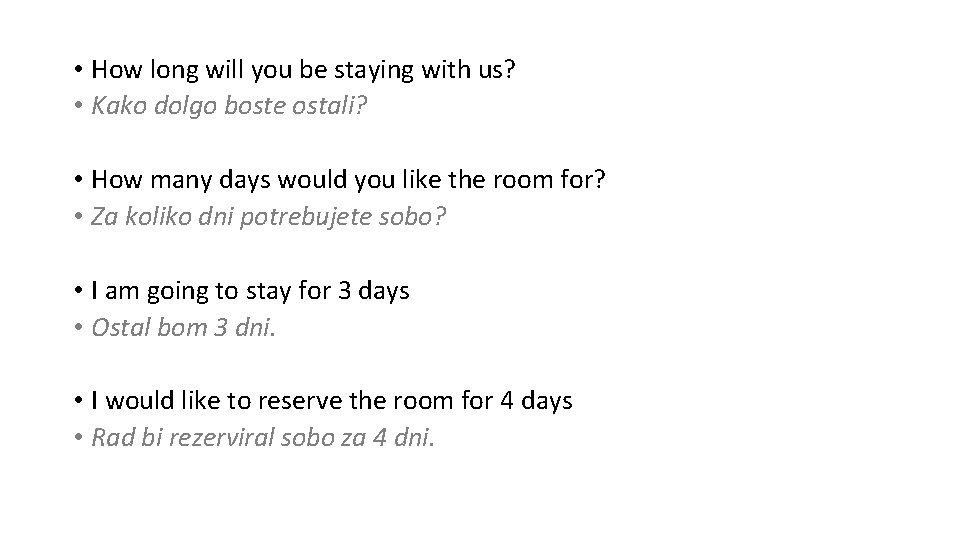Click the bullet point before "Kako dolgo boste ostali?"
960x540 pixels.
click(x=77, y=106)
